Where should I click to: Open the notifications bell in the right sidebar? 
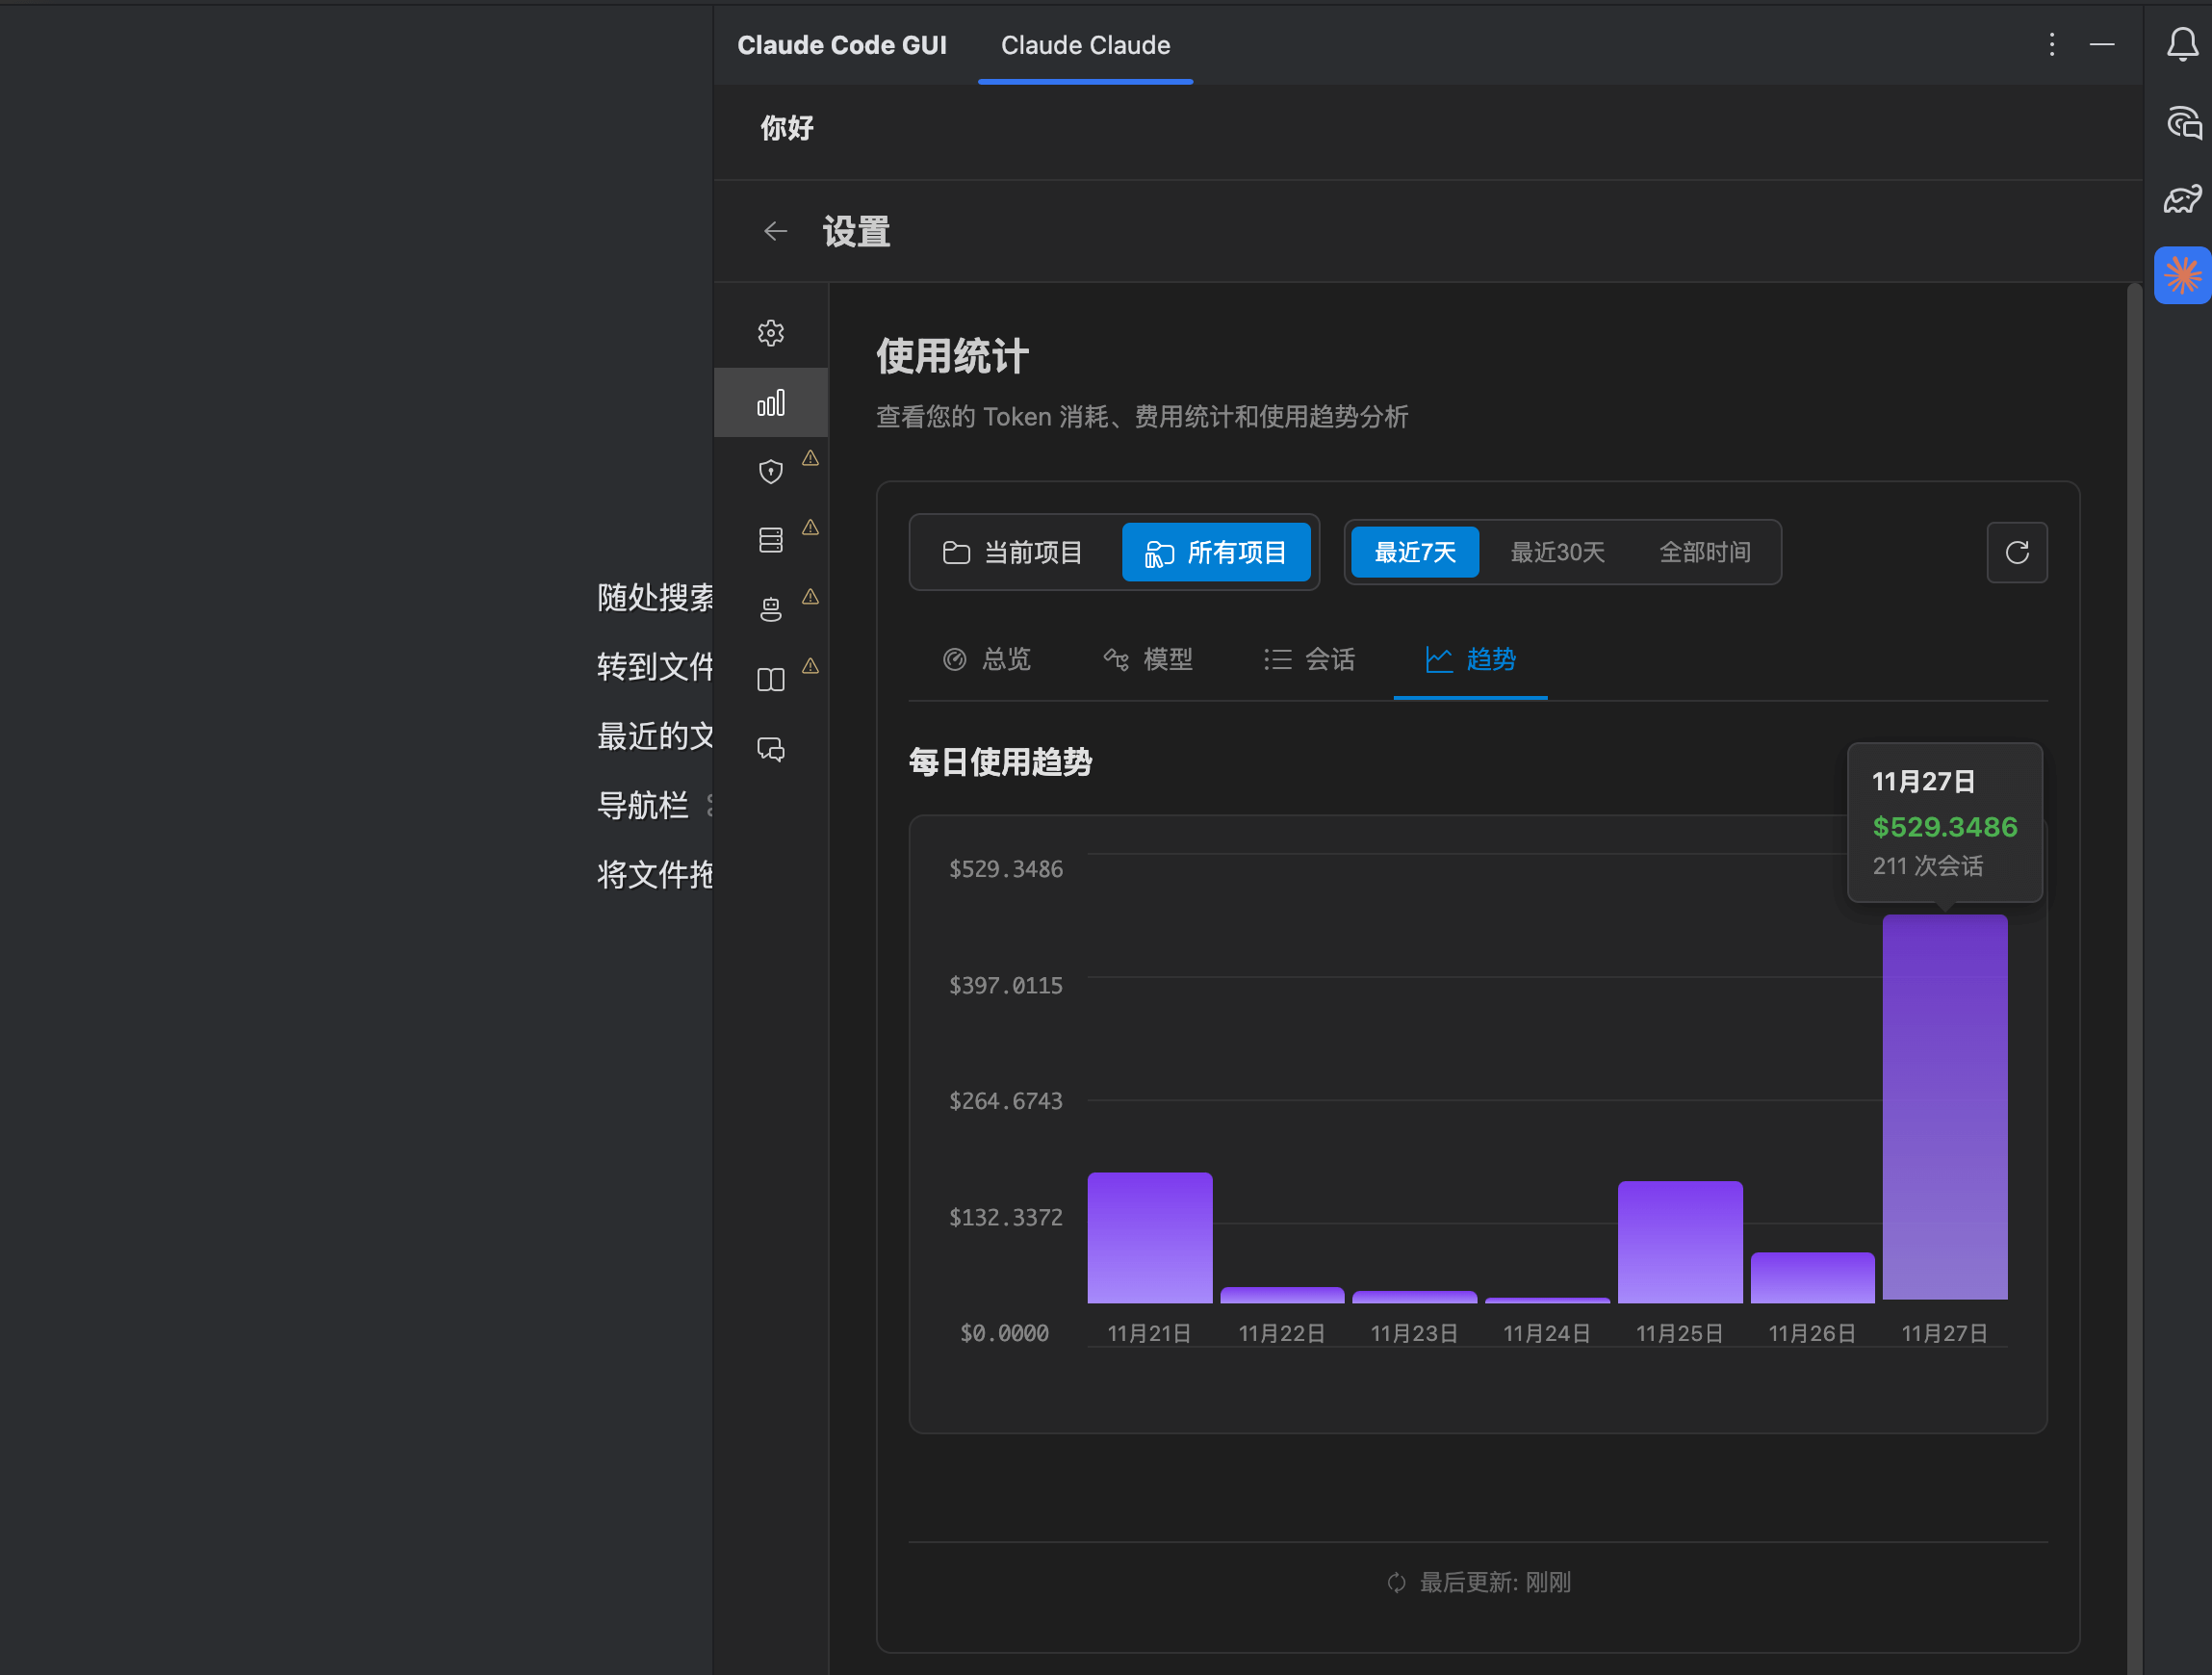[x=2182, y=44]
